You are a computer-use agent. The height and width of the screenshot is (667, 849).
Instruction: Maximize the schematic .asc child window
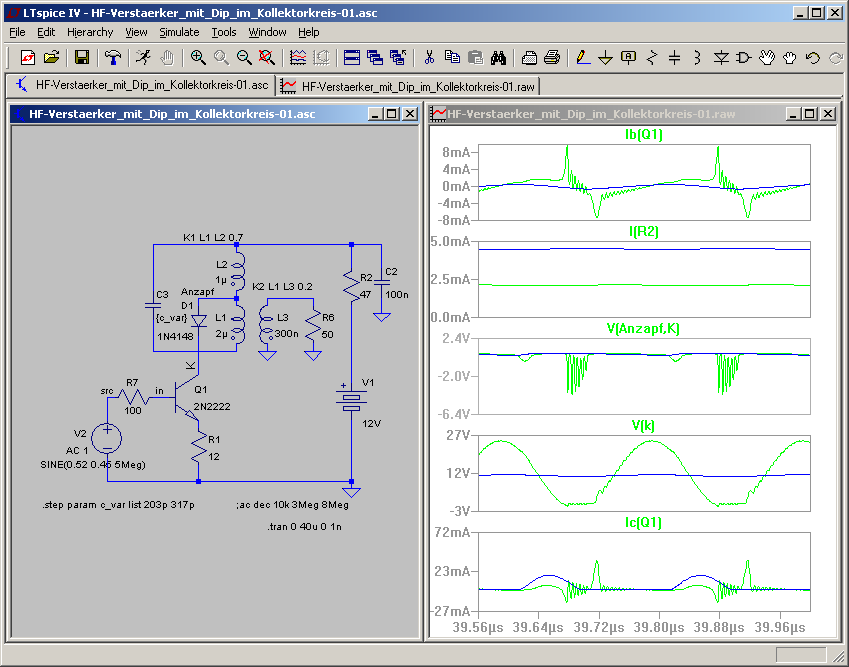coord(392,114)
